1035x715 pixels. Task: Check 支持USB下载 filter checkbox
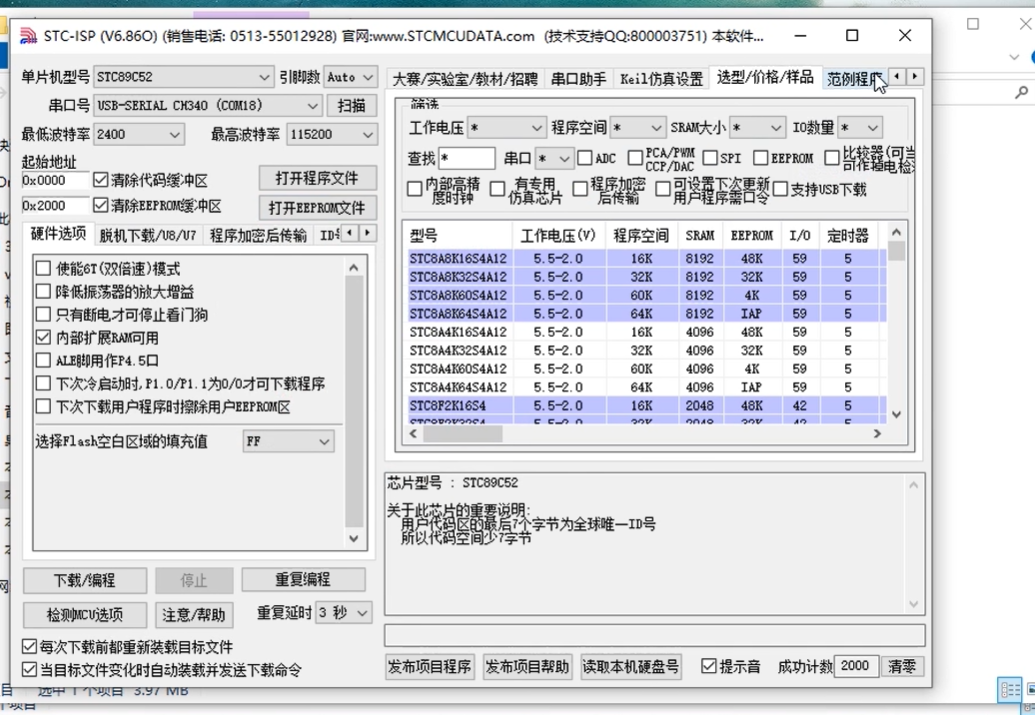780,189
